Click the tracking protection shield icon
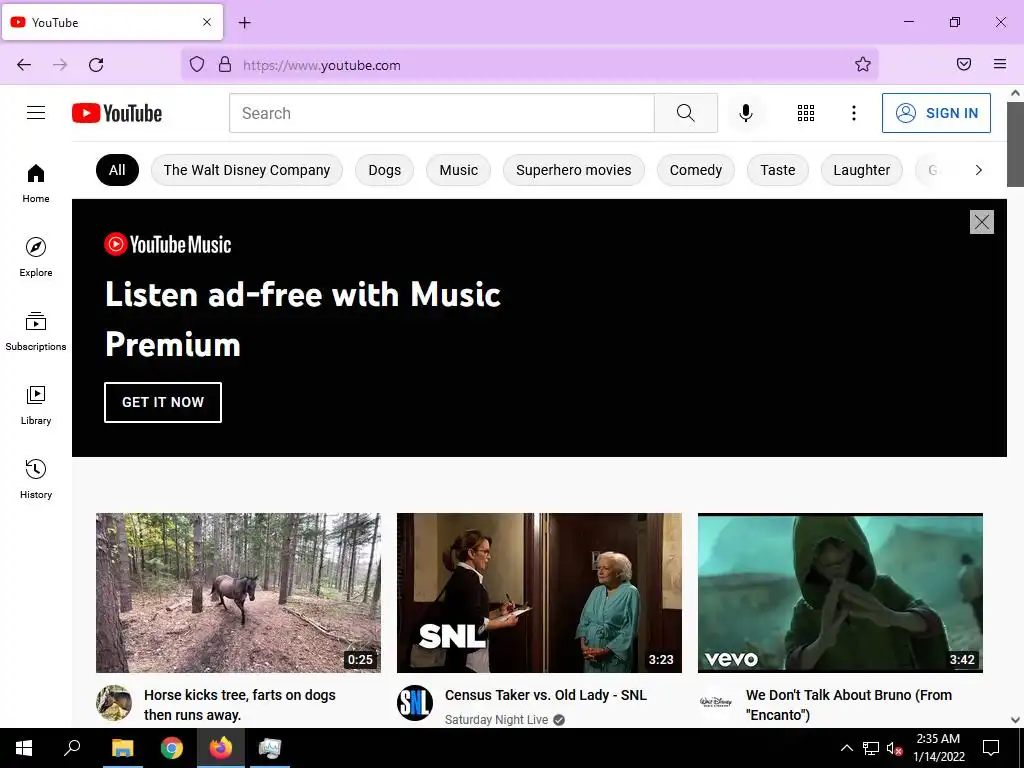1024x768 pixels. [x=197, y=64]
